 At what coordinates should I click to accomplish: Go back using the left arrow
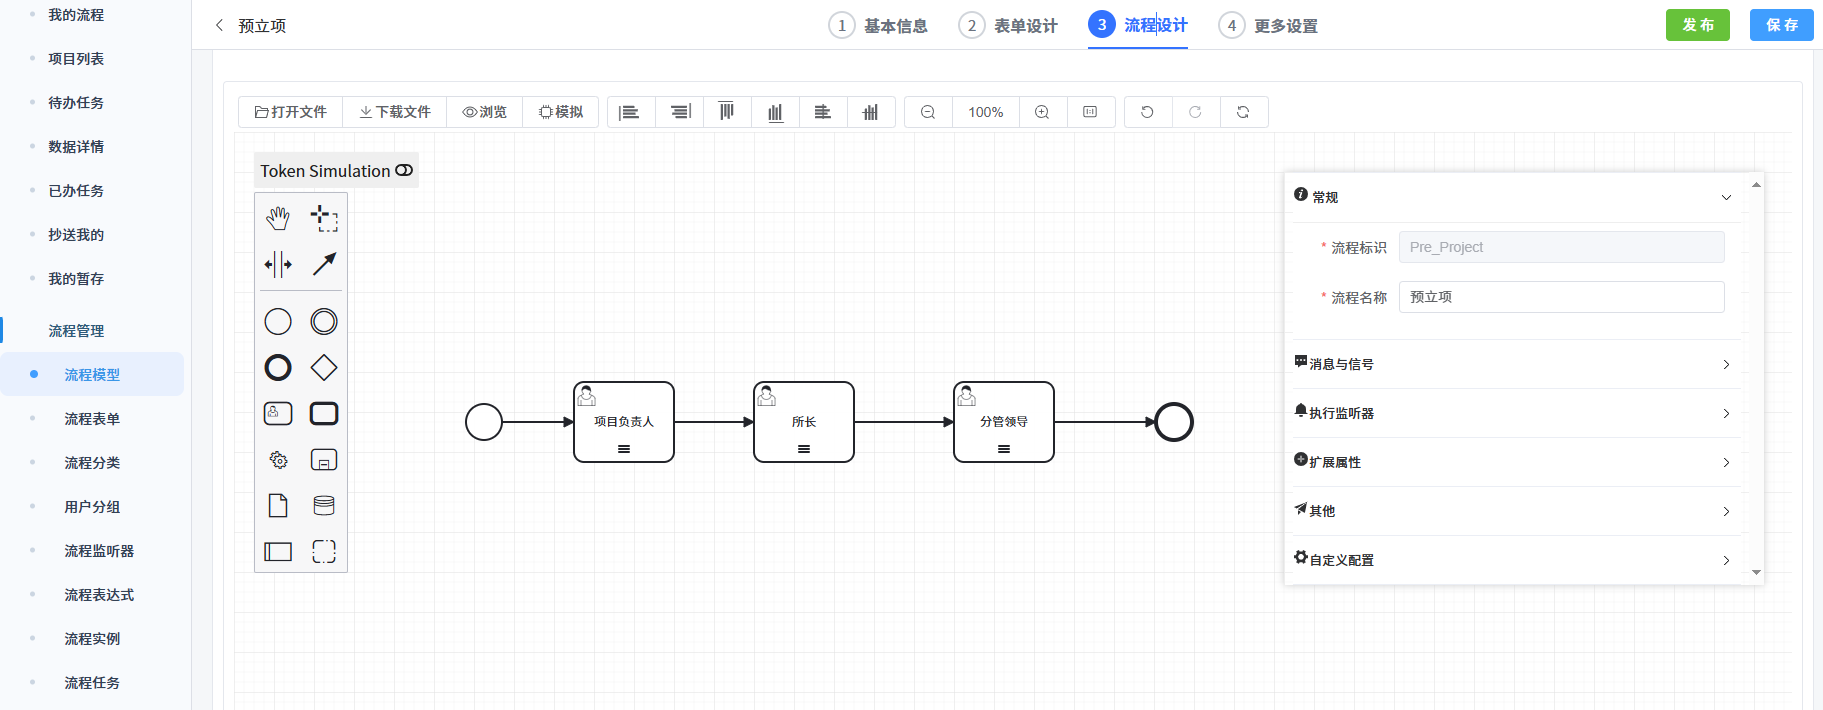[x=220, y=25]
